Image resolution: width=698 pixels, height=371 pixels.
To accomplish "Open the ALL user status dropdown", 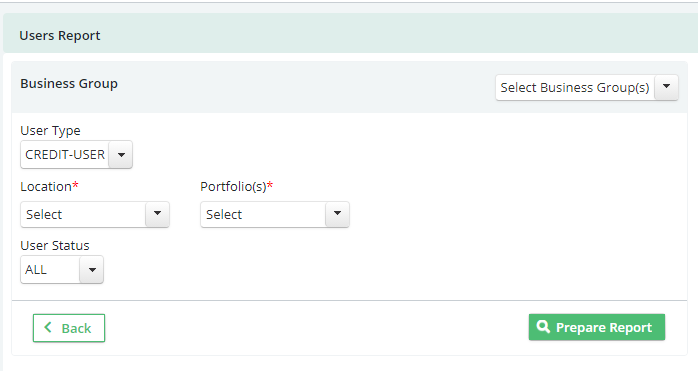I will (x=62, y=269).
